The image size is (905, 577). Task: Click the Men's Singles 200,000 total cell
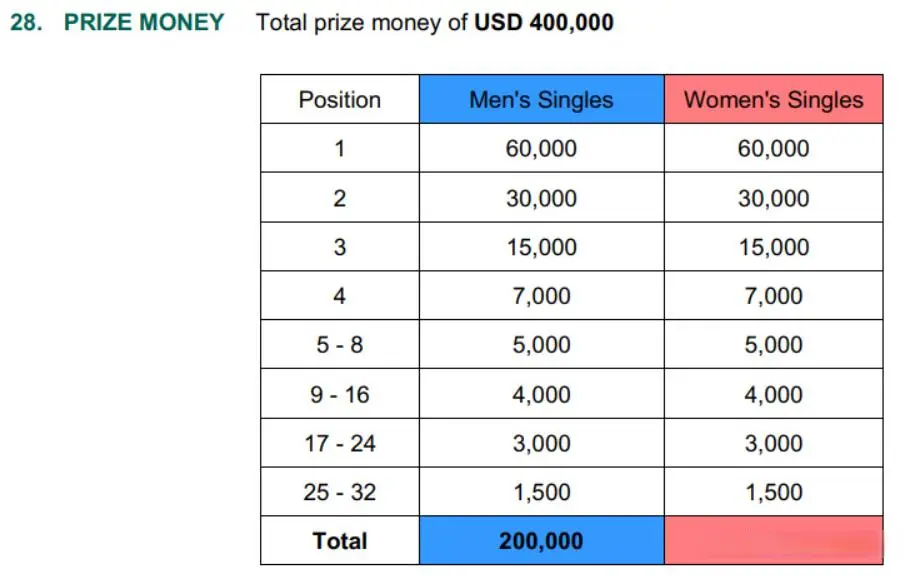click(x=541, y=541)
